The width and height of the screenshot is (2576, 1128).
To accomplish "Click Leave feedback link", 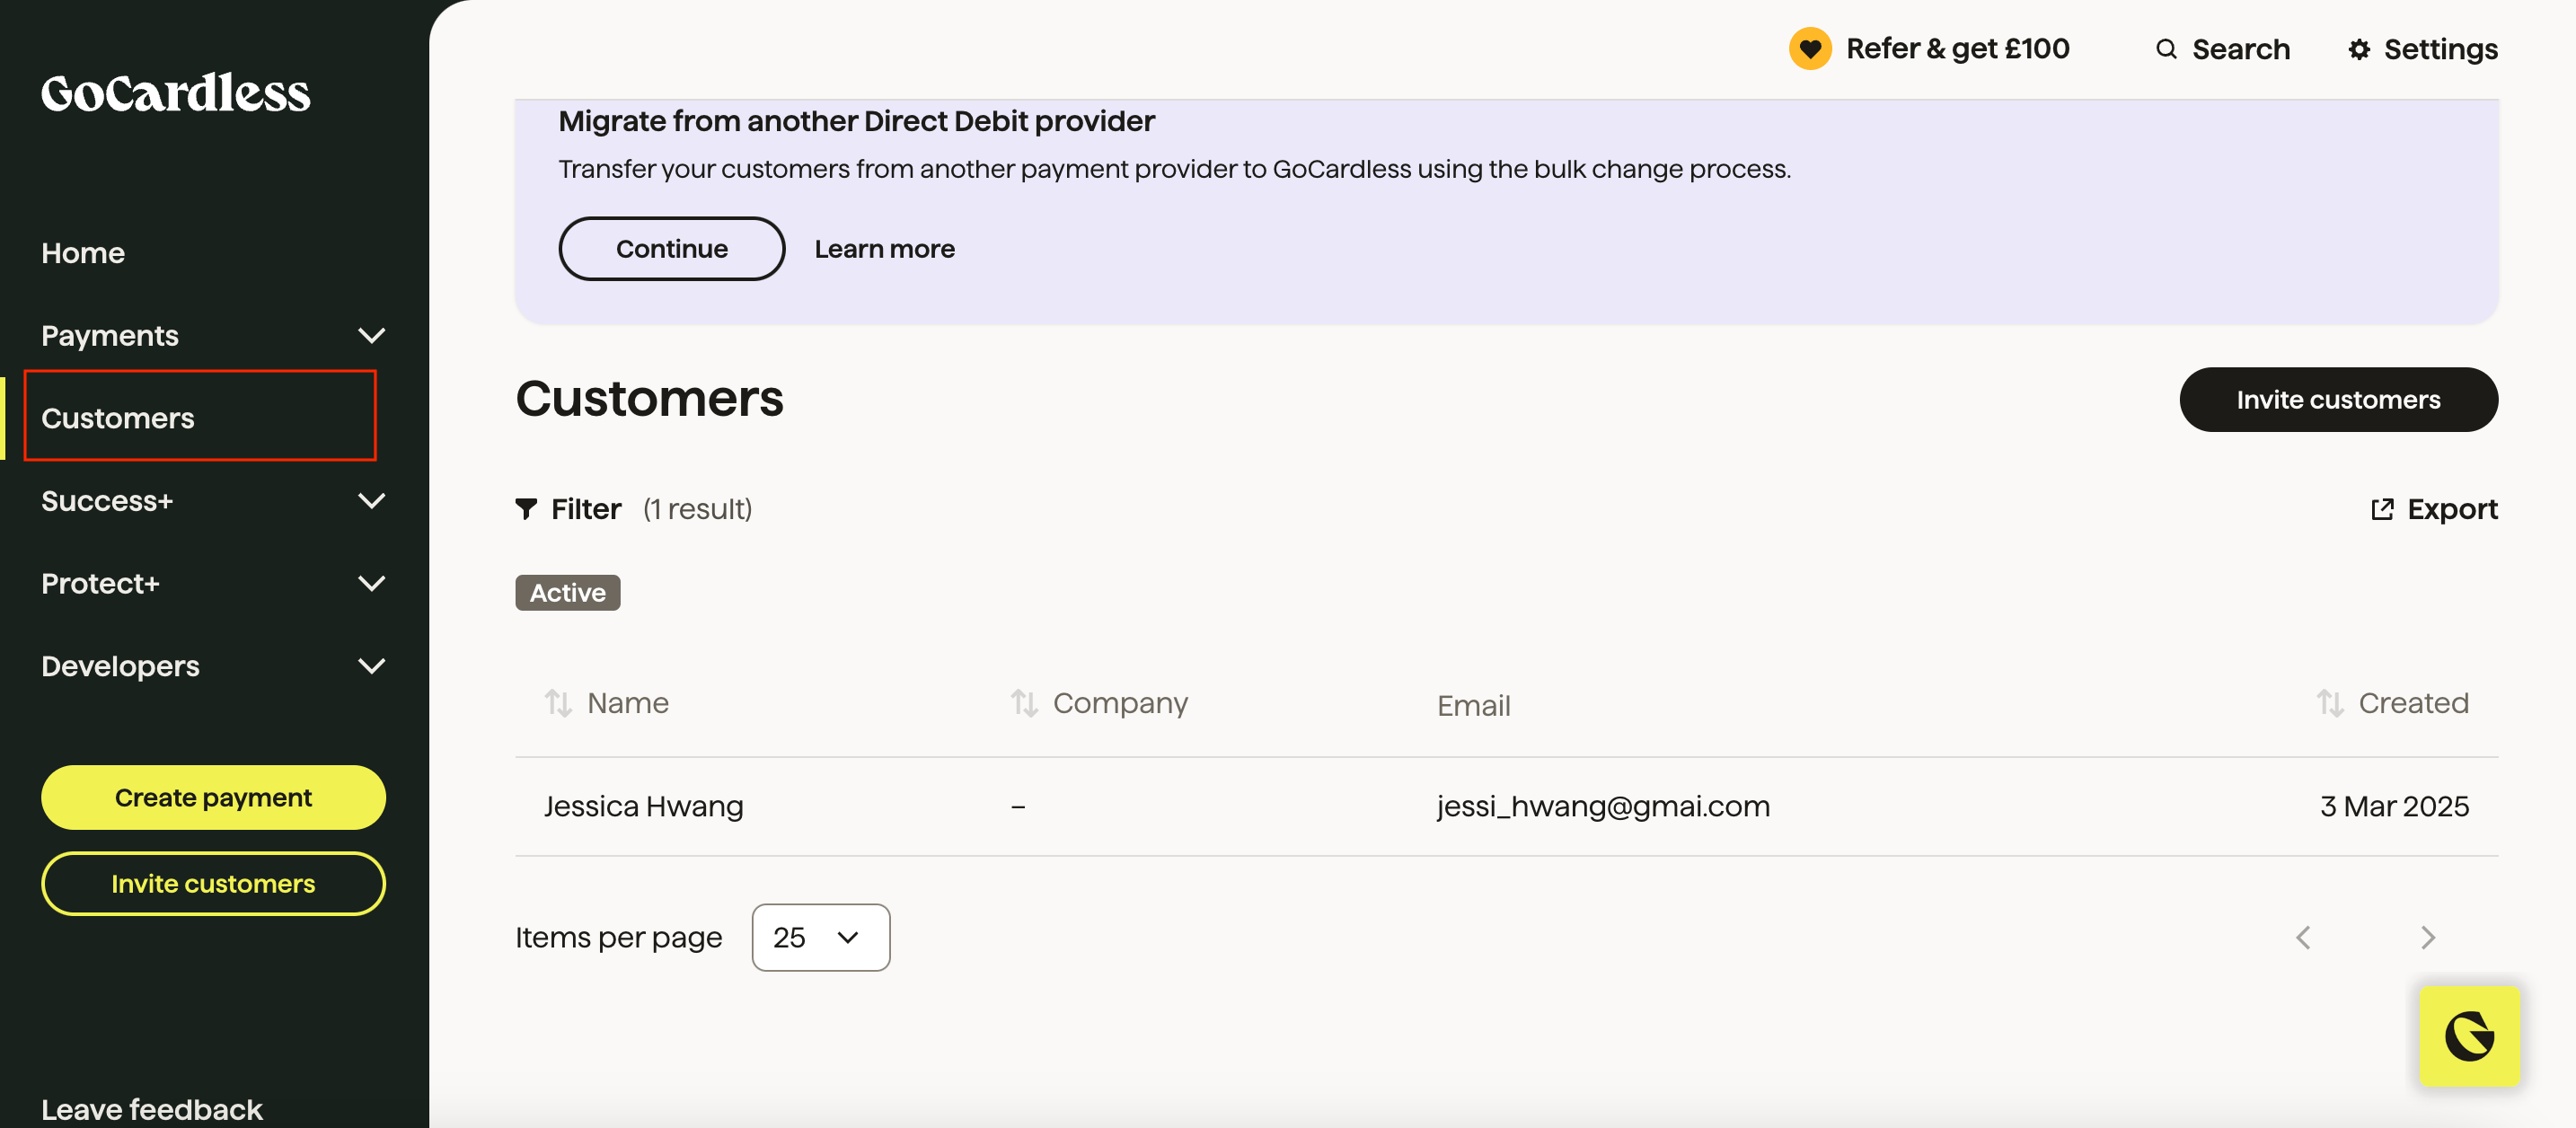I will click(151, 1109).
